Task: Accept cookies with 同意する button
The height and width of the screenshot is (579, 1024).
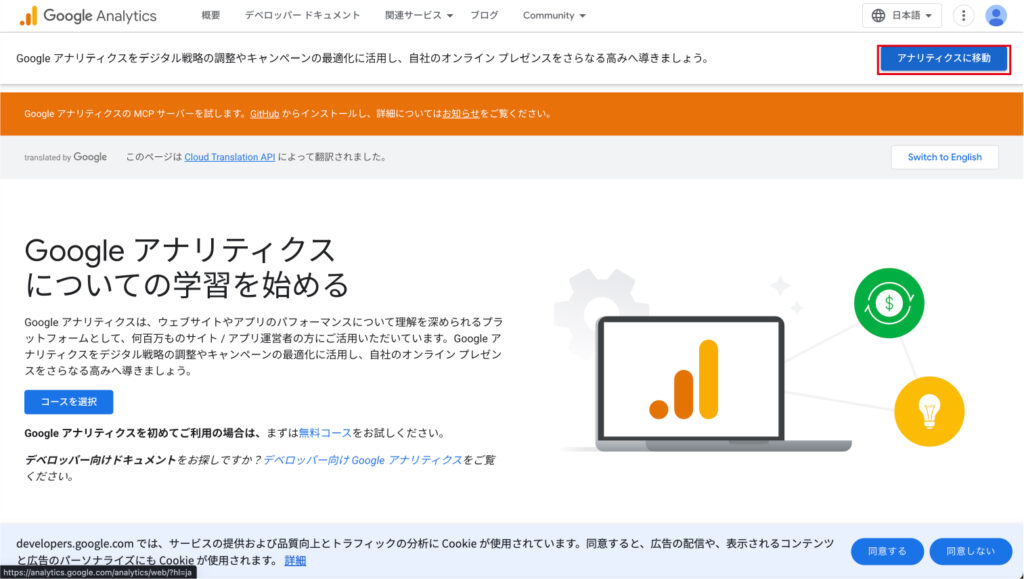Action: (886, 551)
